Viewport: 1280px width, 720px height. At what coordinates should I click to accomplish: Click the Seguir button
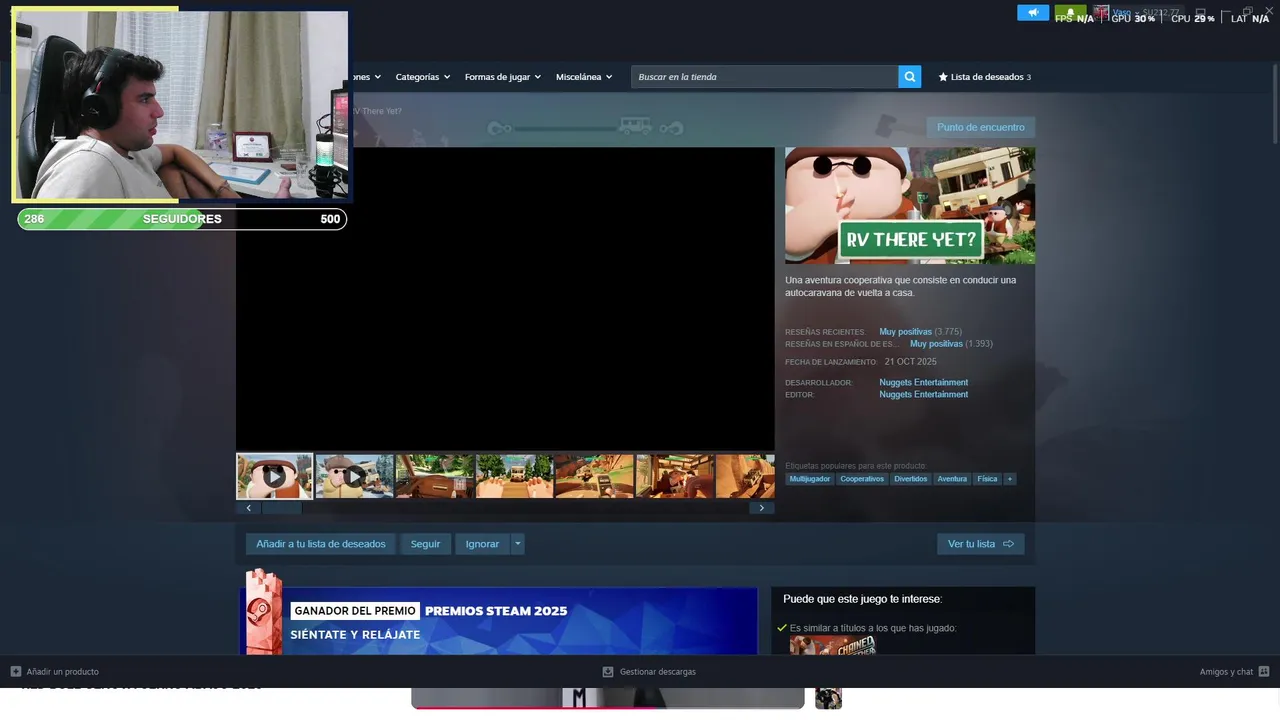coord(425,544)
